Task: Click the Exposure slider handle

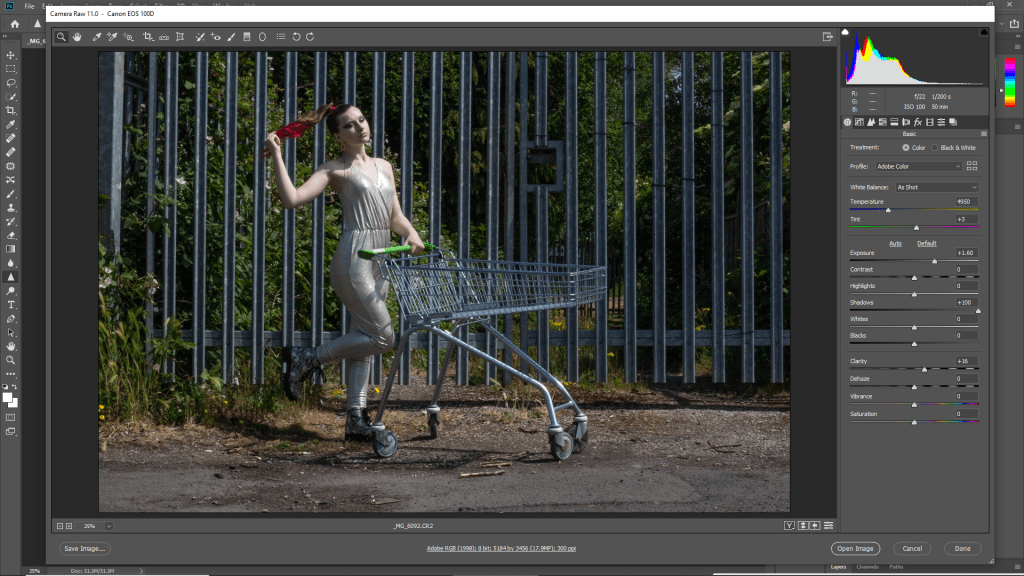Action: tap(935, 261)
